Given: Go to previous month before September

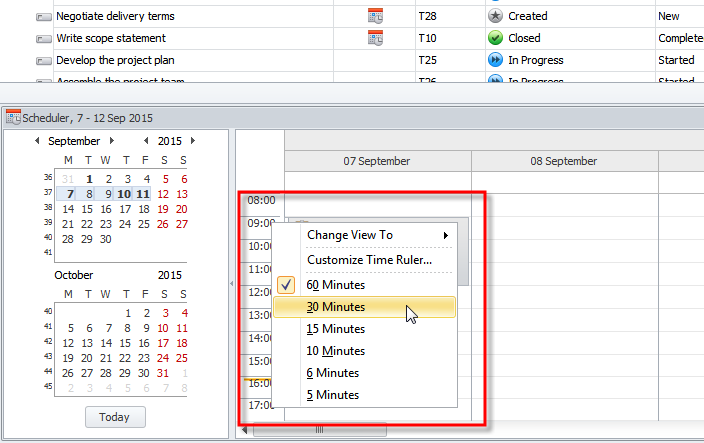Looking at the screenshot, I should [x=37, y=141].
